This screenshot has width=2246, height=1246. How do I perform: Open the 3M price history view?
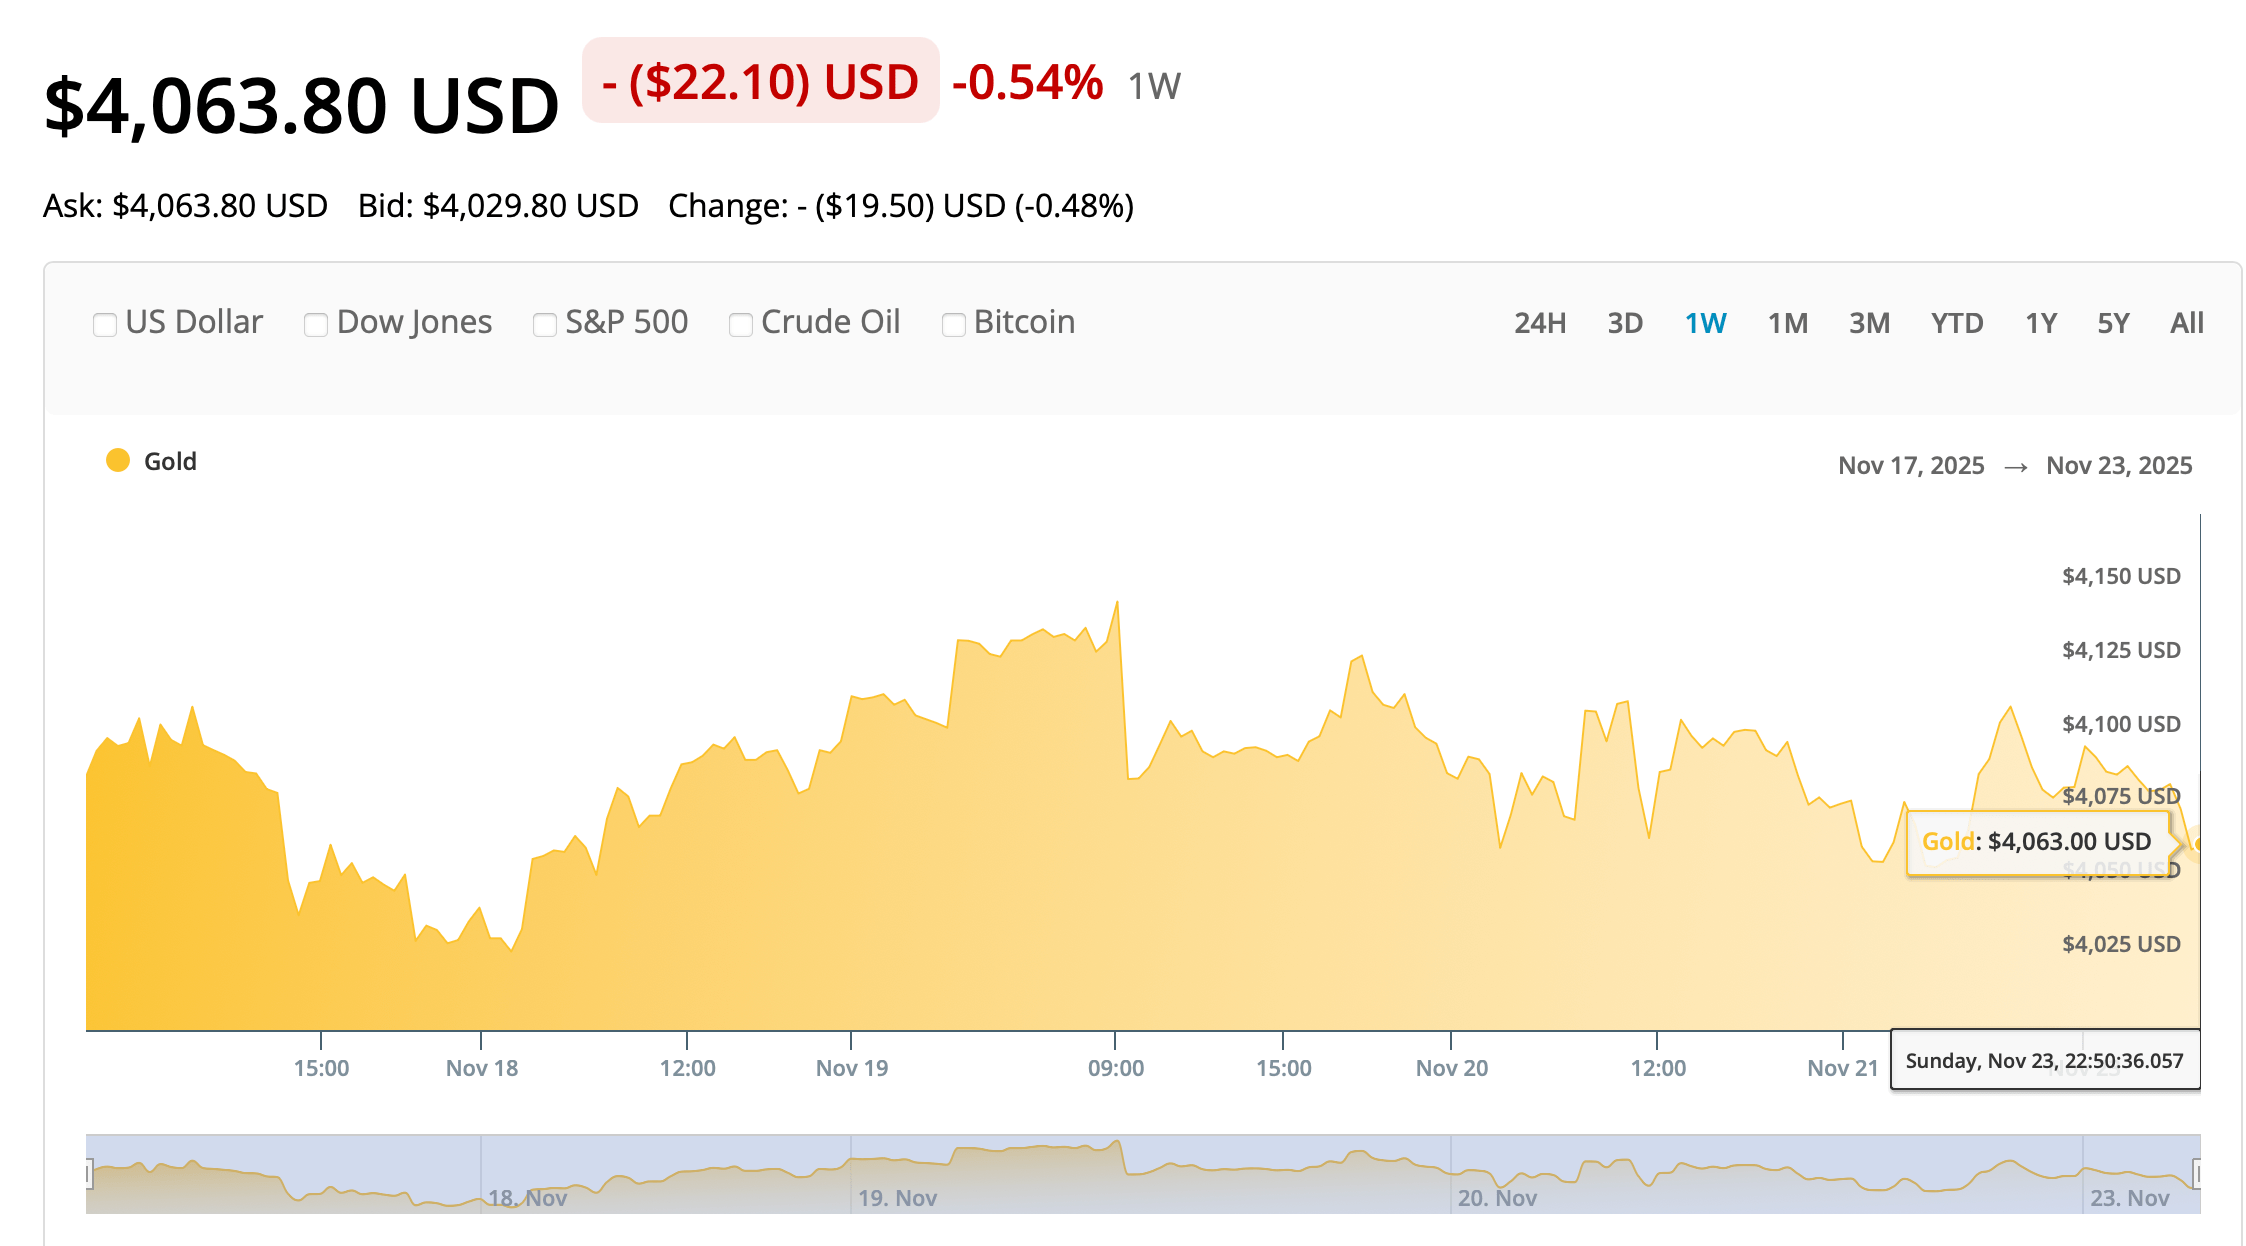click(1869, 323)
